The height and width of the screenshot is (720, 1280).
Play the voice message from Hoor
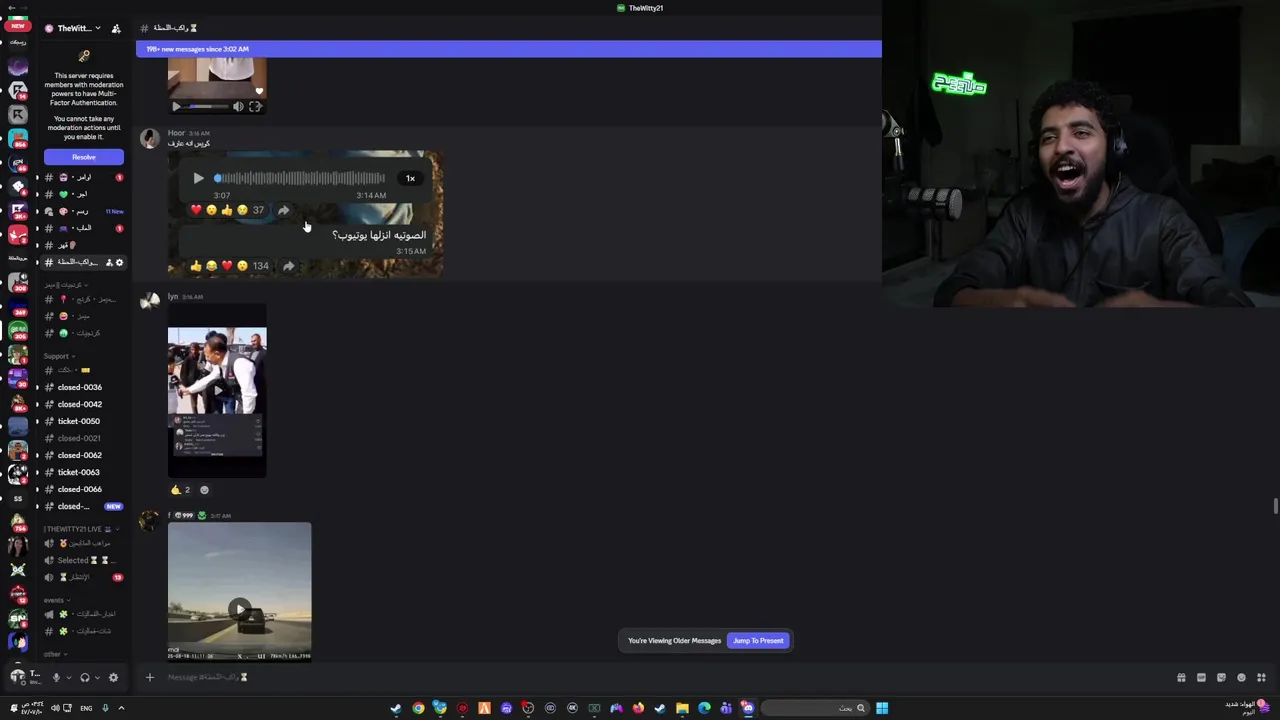pos(198,178)
